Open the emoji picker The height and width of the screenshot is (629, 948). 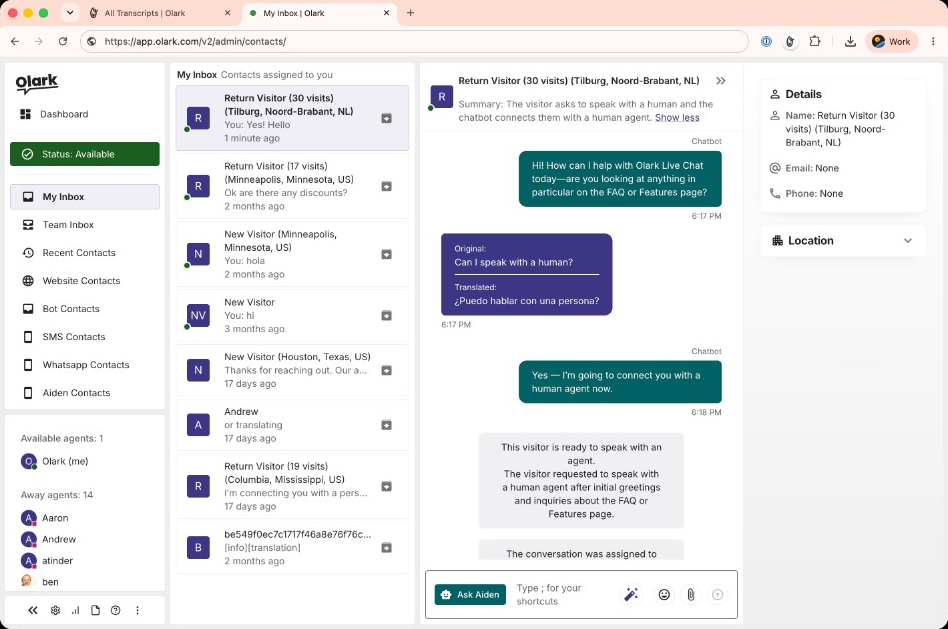pyautogui.click(x=664, y=595)
